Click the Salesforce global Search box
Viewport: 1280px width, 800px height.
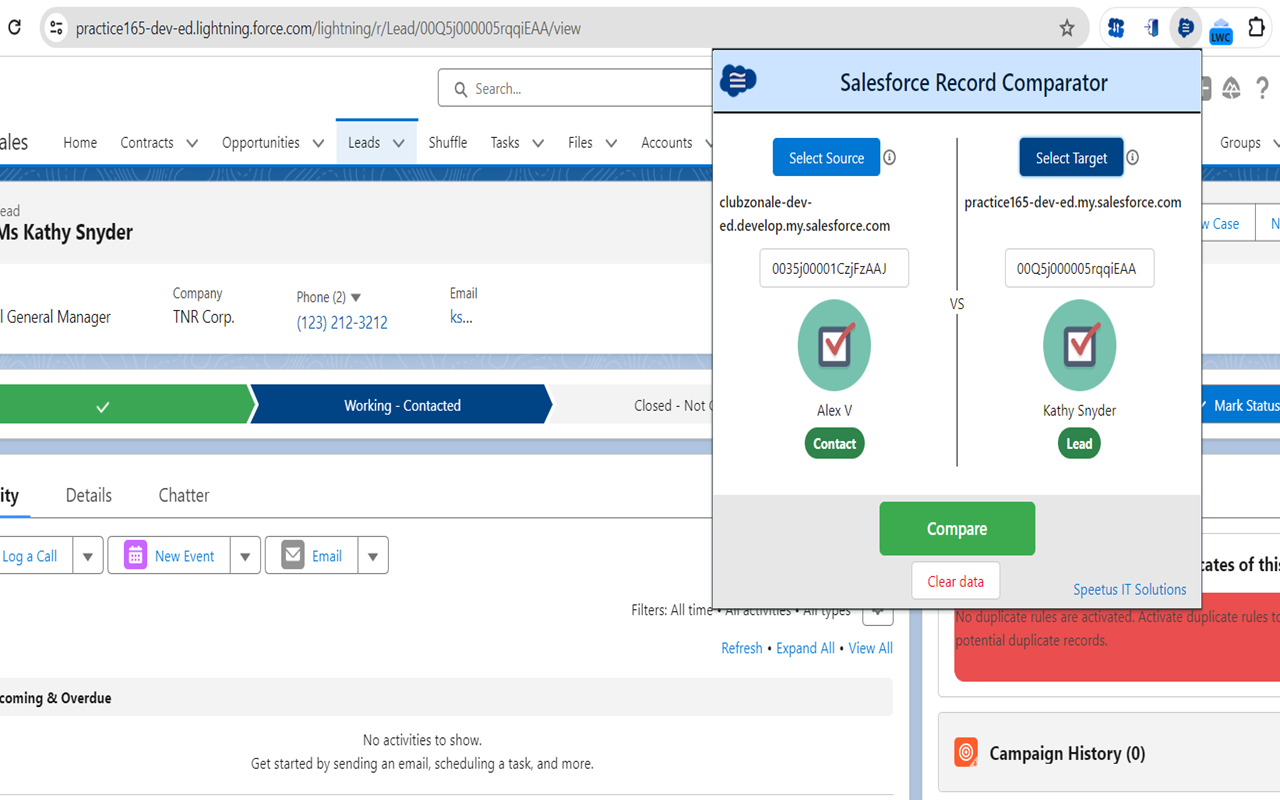click(576, 88)
